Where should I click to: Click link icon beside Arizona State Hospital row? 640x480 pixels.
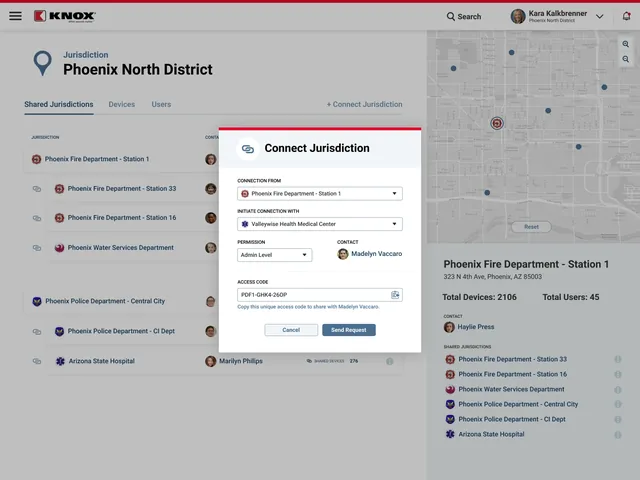point(37,361)
